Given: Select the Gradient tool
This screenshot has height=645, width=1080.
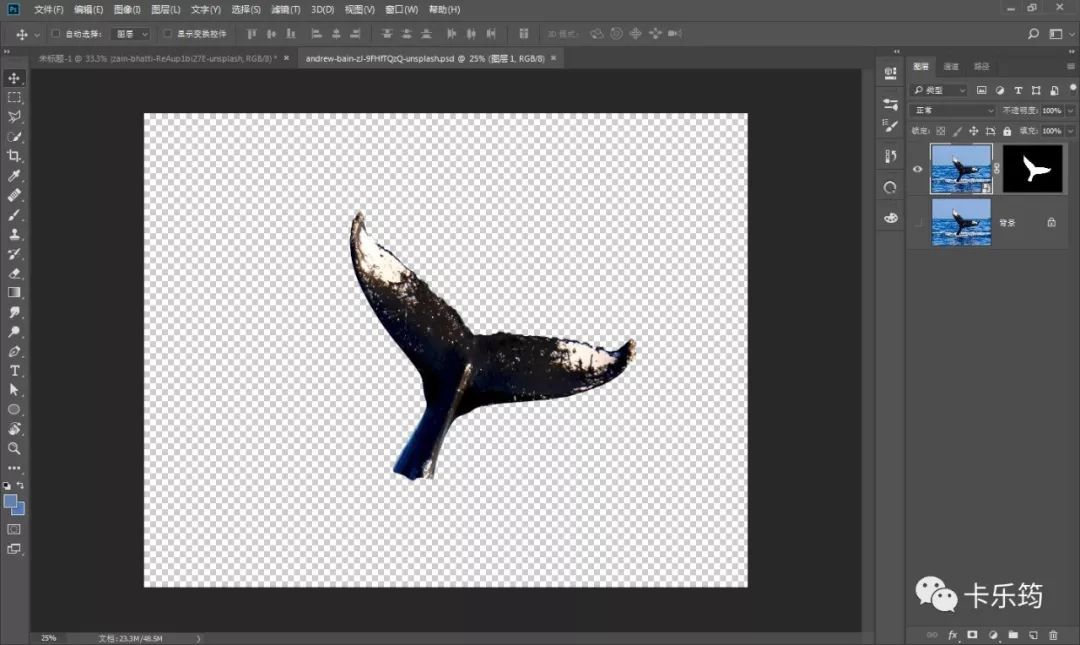Looking at the screenshot, I should tap(14, 292).
